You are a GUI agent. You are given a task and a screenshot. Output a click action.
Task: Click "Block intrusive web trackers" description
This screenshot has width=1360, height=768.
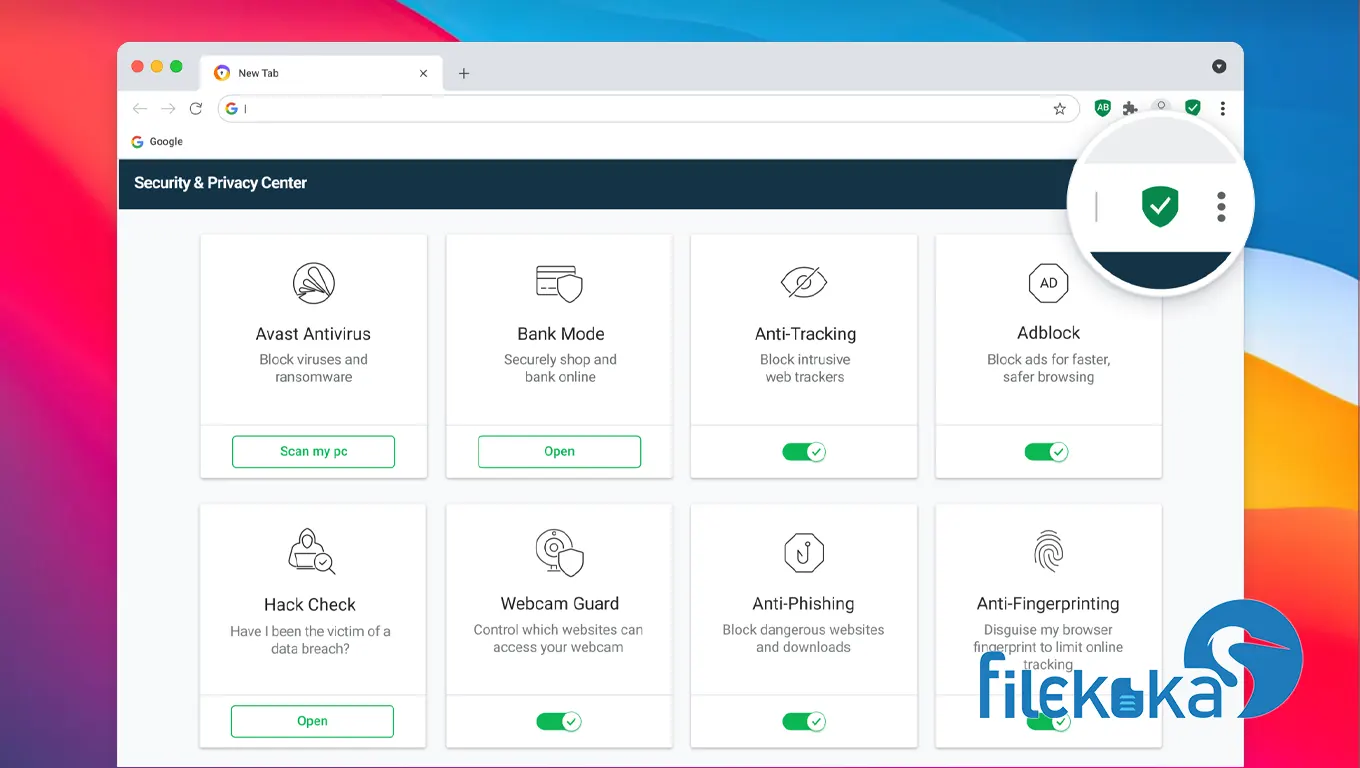805,368
